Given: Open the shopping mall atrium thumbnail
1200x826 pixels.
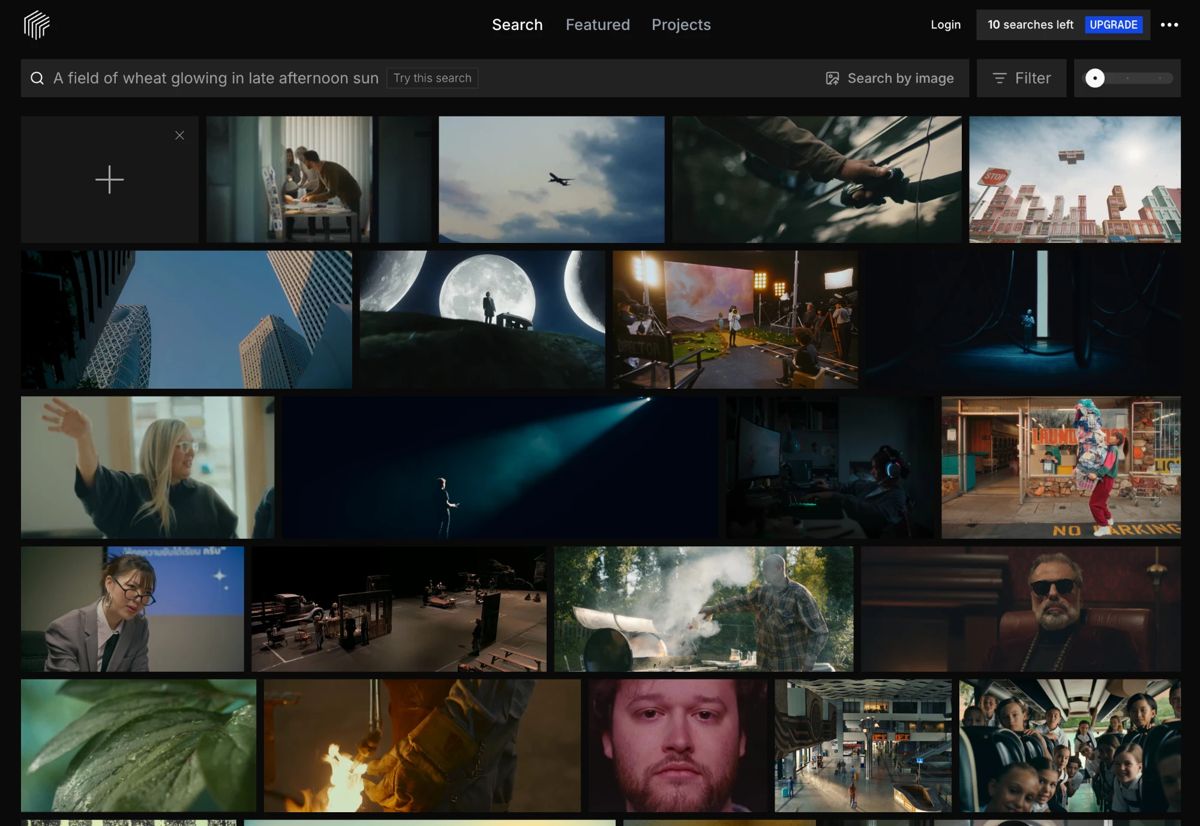Looking at the screenshot, I should pyautogui.click(x=863, y=745).
